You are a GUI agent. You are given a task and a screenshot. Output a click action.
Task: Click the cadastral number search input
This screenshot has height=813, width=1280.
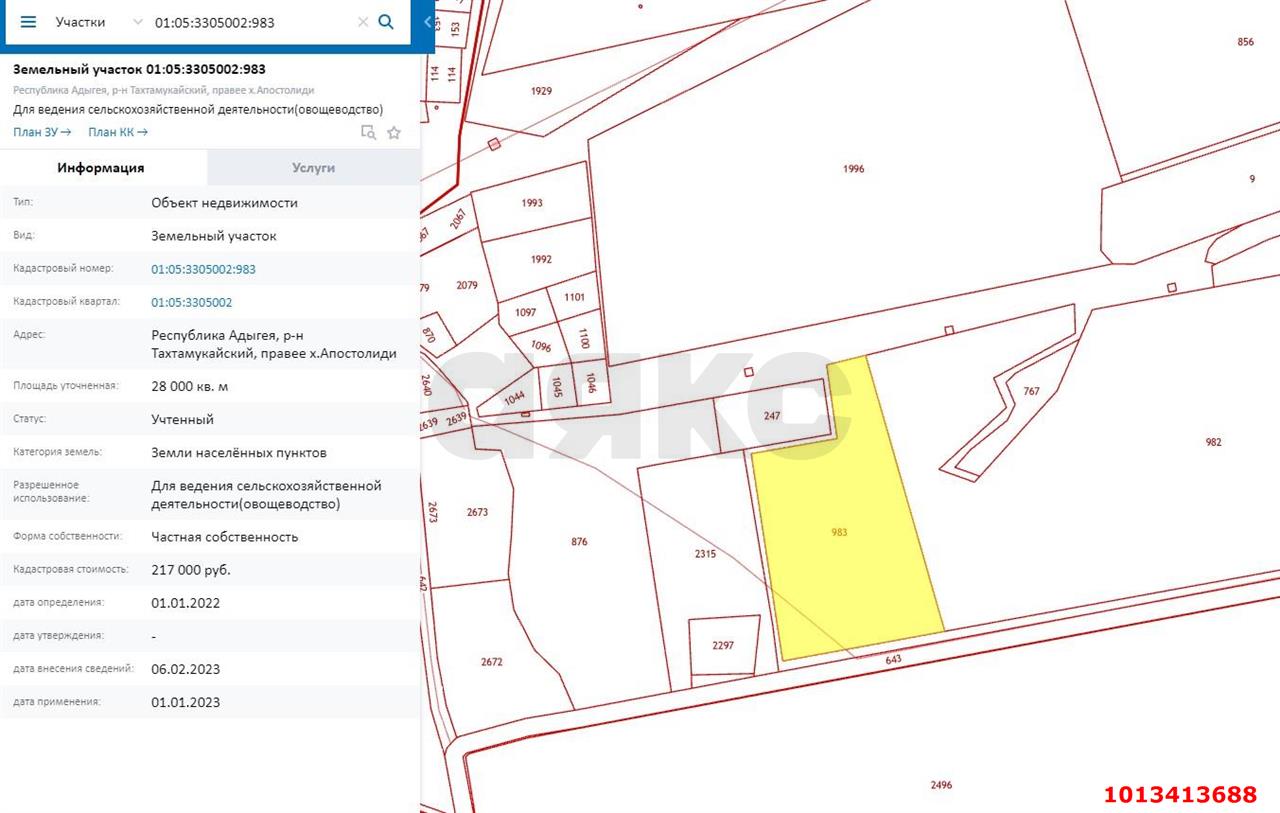(250, 22)
